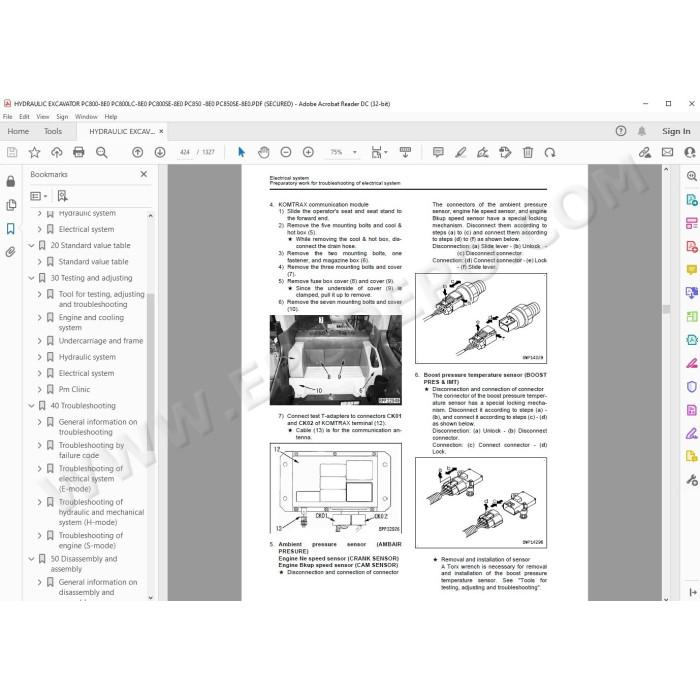Screen dimensions: 700x700
Task: Expand the Pm Clinic bookmark
Action: pos(39,390)
